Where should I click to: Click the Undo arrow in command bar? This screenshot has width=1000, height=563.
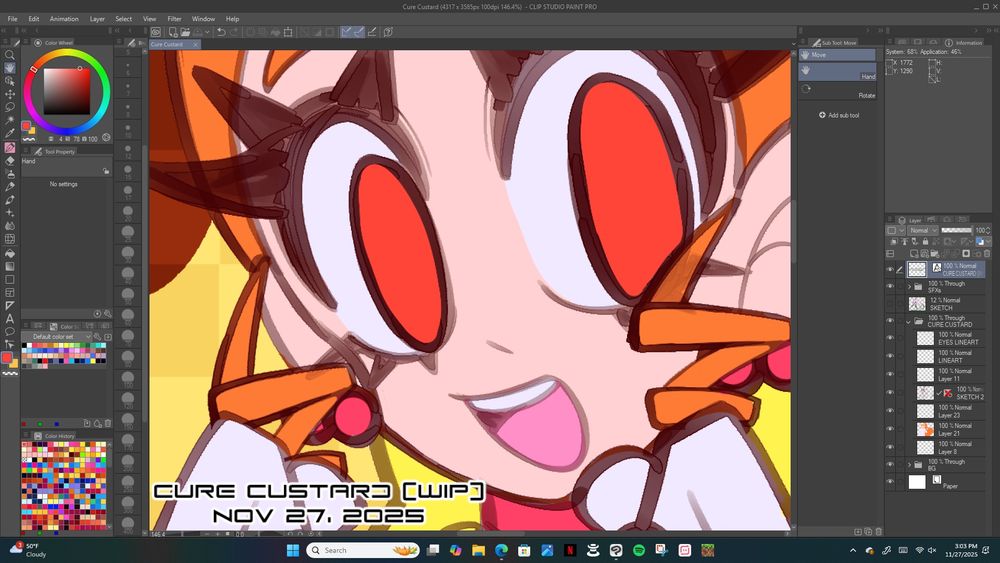pos(221,32)
